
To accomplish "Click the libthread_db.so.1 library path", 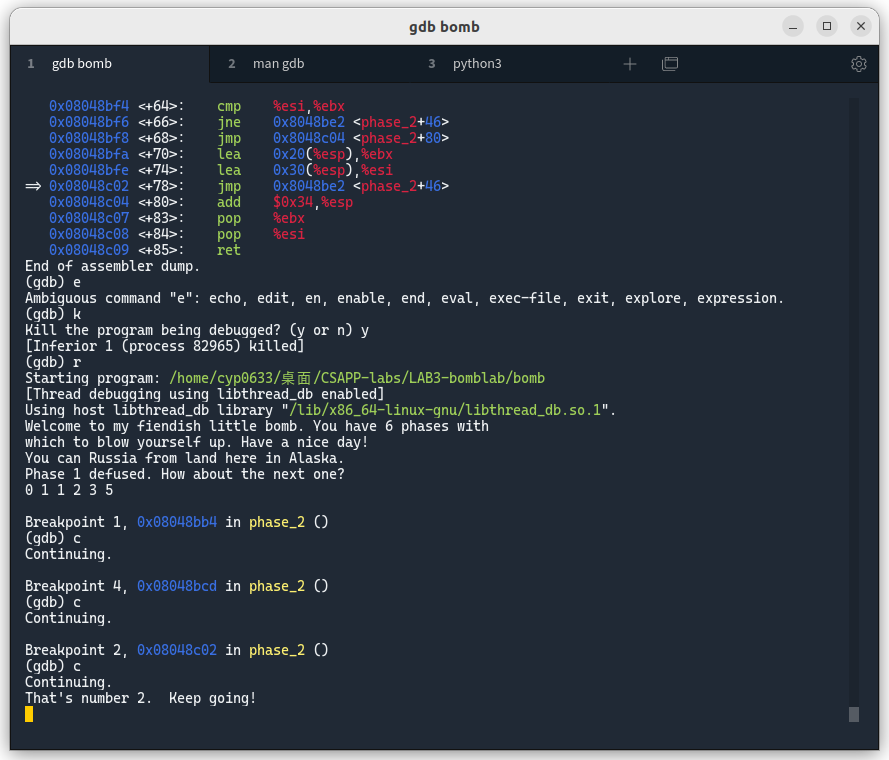I will point(445,410).
